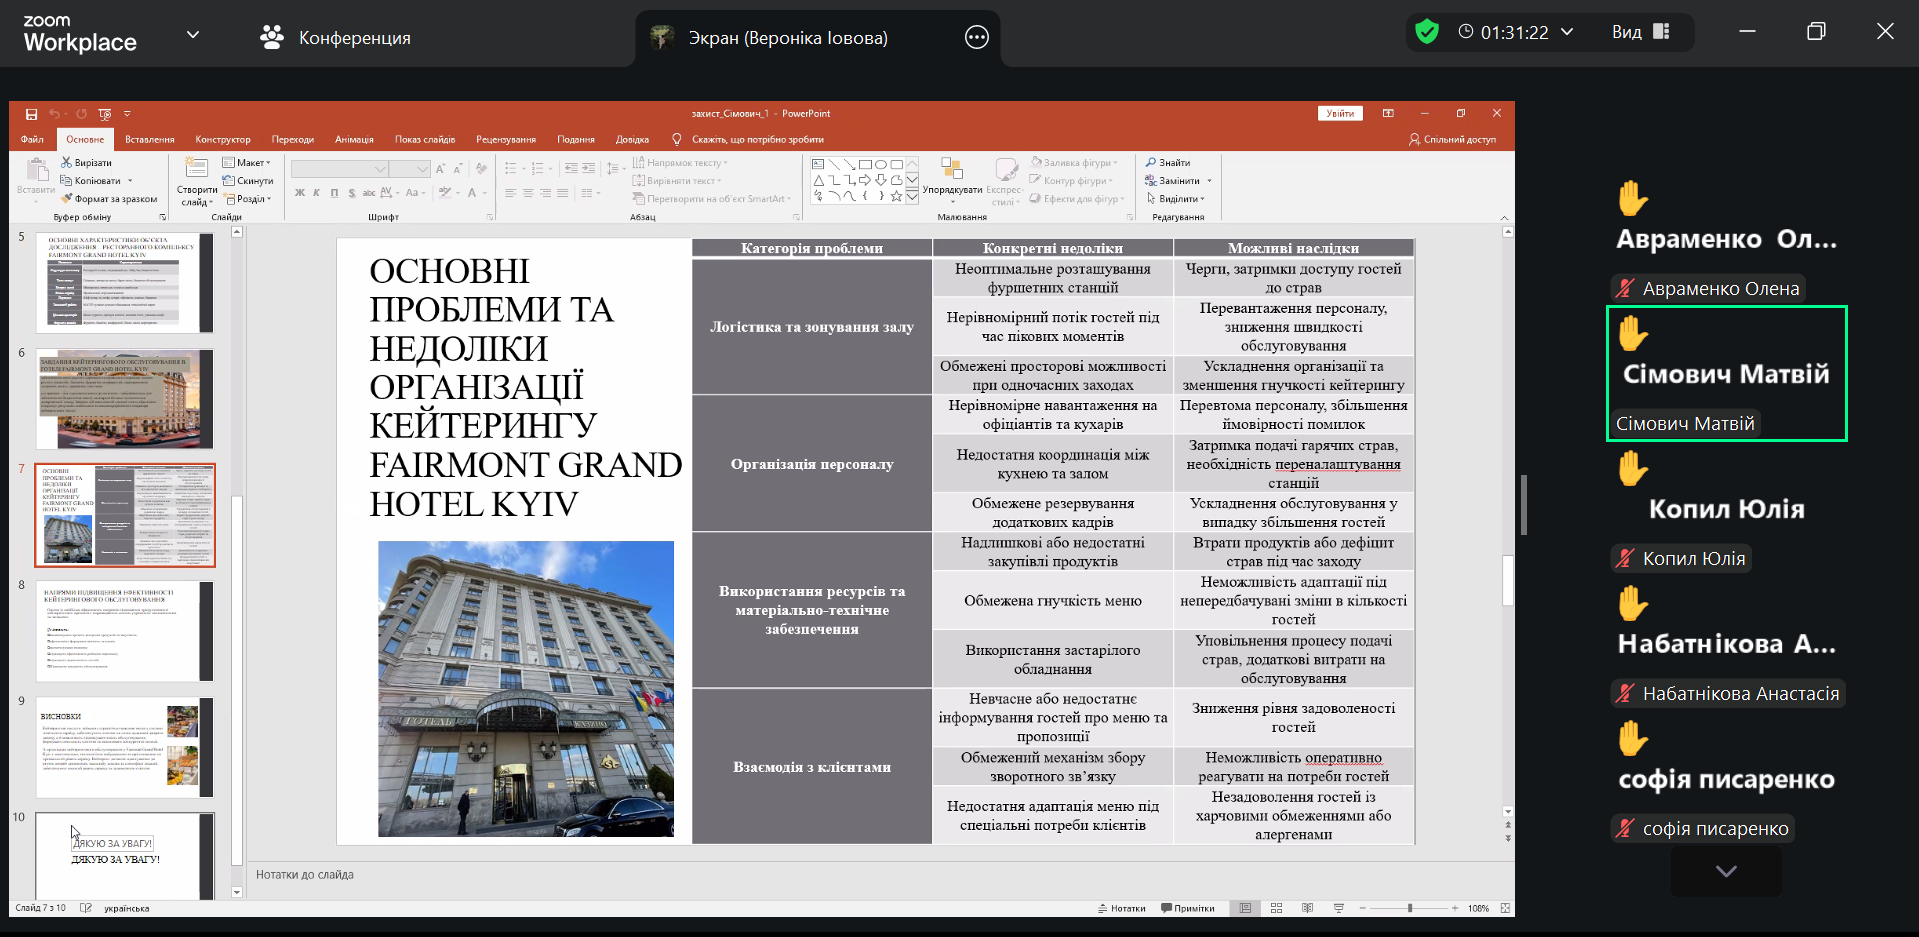The width and height of the screenshot is (1919, 937).
Task: Click the Спільний доступ share button
Action: click(x=1452, y=140)
